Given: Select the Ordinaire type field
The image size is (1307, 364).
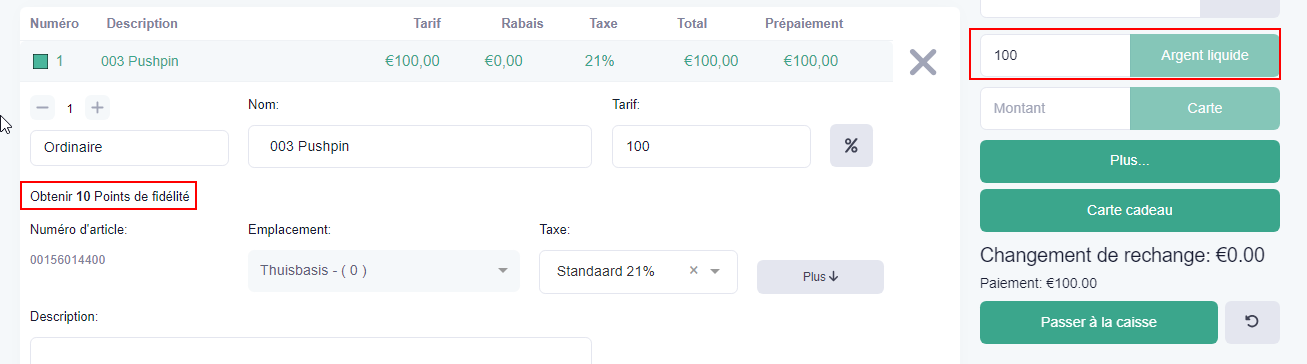Looking at the screenshot, I should [130, 146].
